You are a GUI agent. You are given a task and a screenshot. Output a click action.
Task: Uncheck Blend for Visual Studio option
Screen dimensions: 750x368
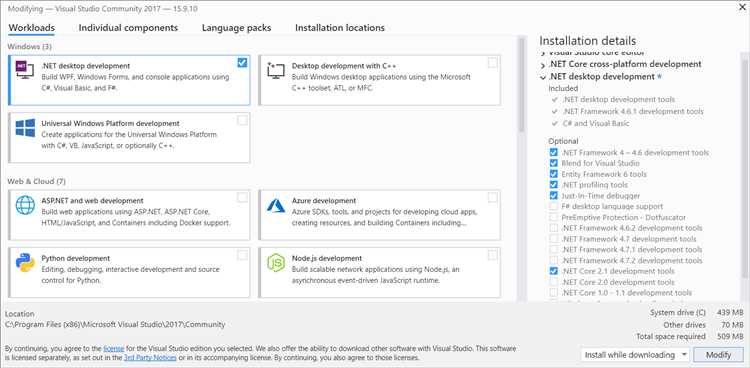553,163
